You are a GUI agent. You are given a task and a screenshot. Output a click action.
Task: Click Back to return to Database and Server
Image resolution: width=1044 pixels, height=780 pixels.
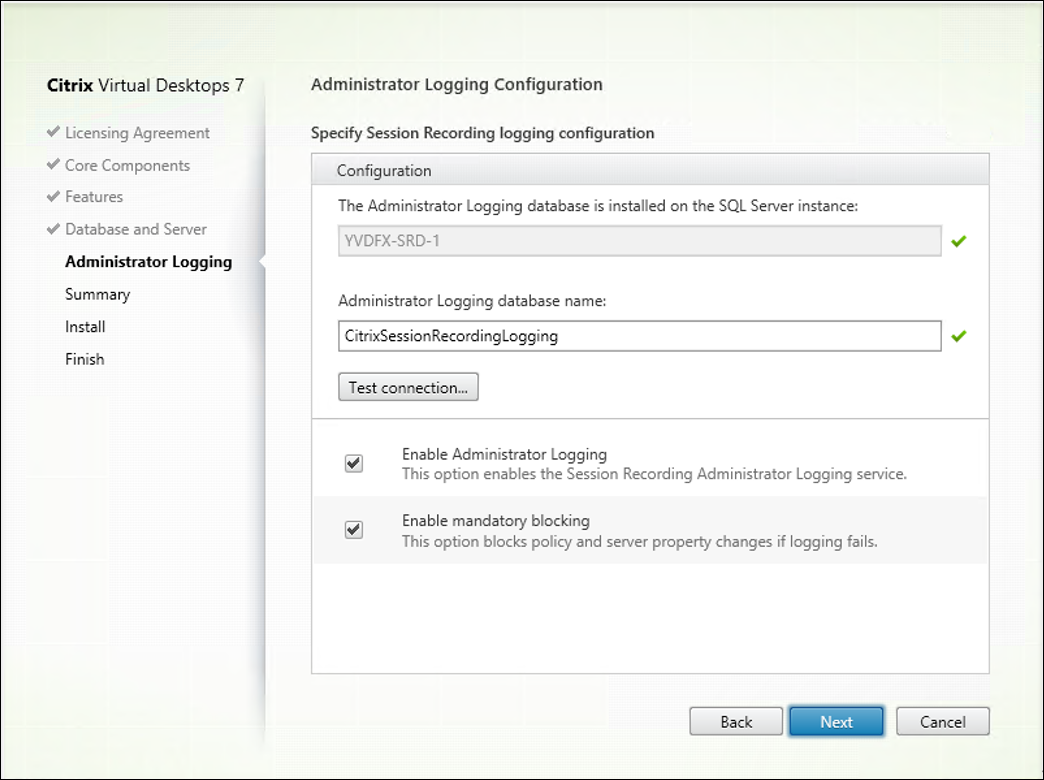point(736,720)
